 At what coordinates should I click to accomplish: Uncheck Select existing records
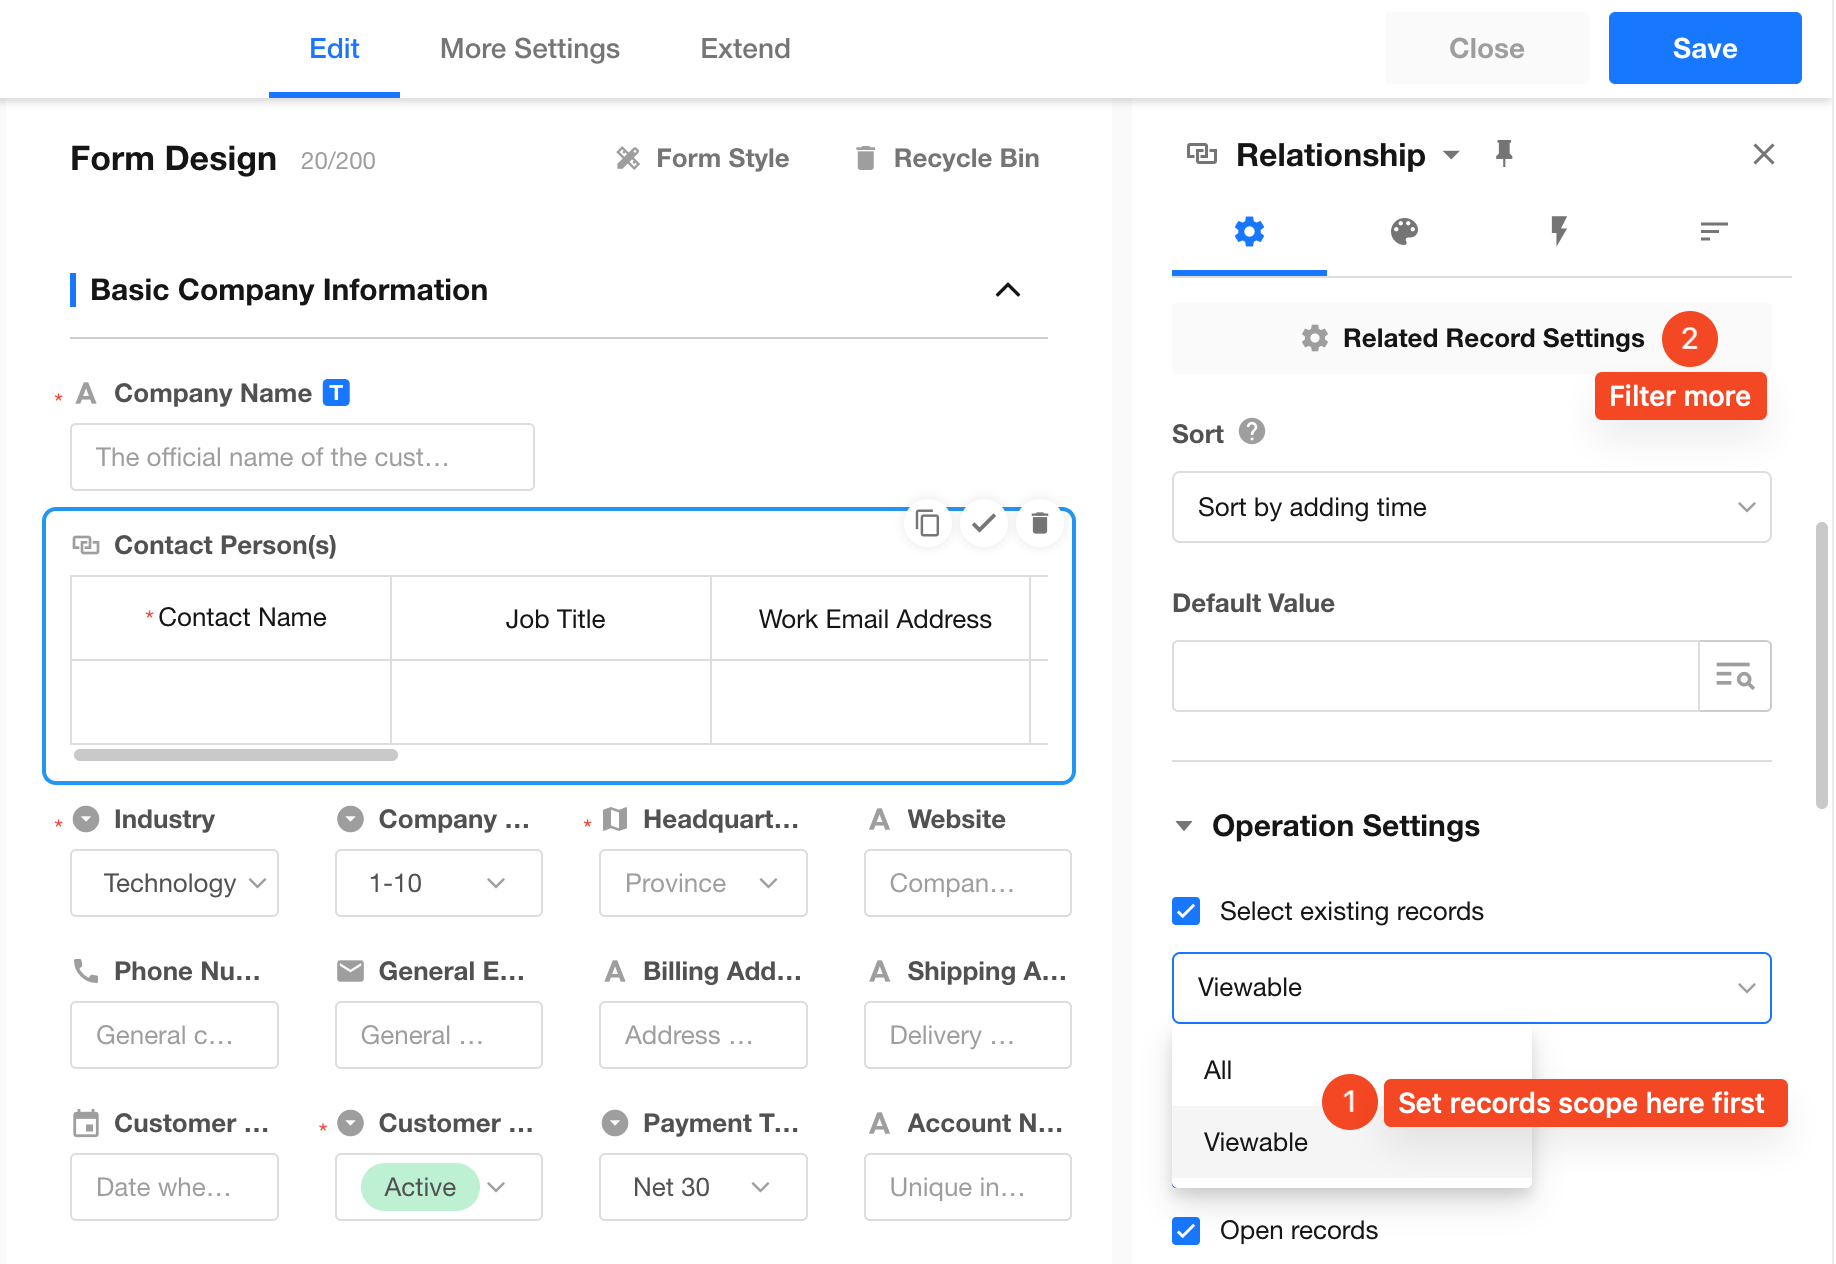click(x=1186, y=911)
